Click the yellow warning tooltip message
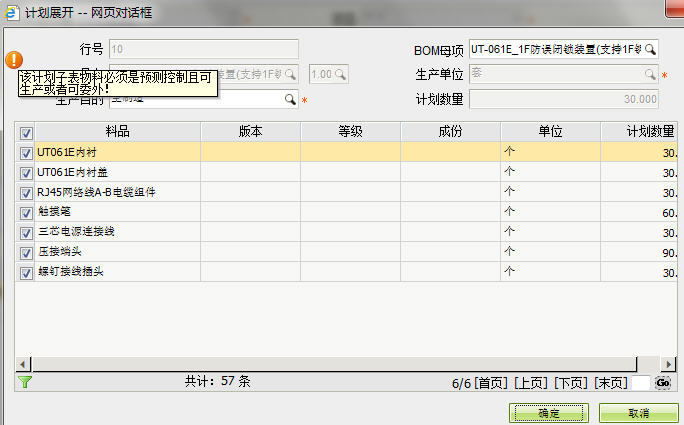 coord(118,83)
